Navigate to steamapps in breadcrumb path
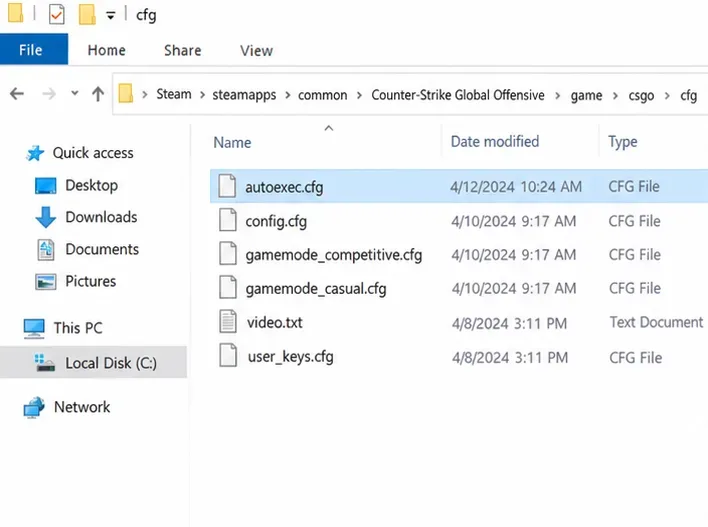Image resolution: width=708 pixels, height=527 pixels. coord(244,95)
